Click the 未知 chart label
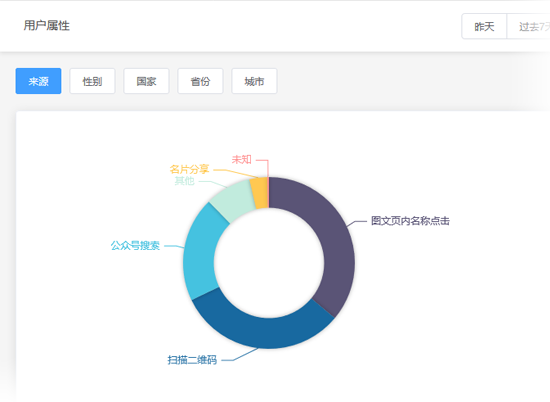 pos(242,160)
